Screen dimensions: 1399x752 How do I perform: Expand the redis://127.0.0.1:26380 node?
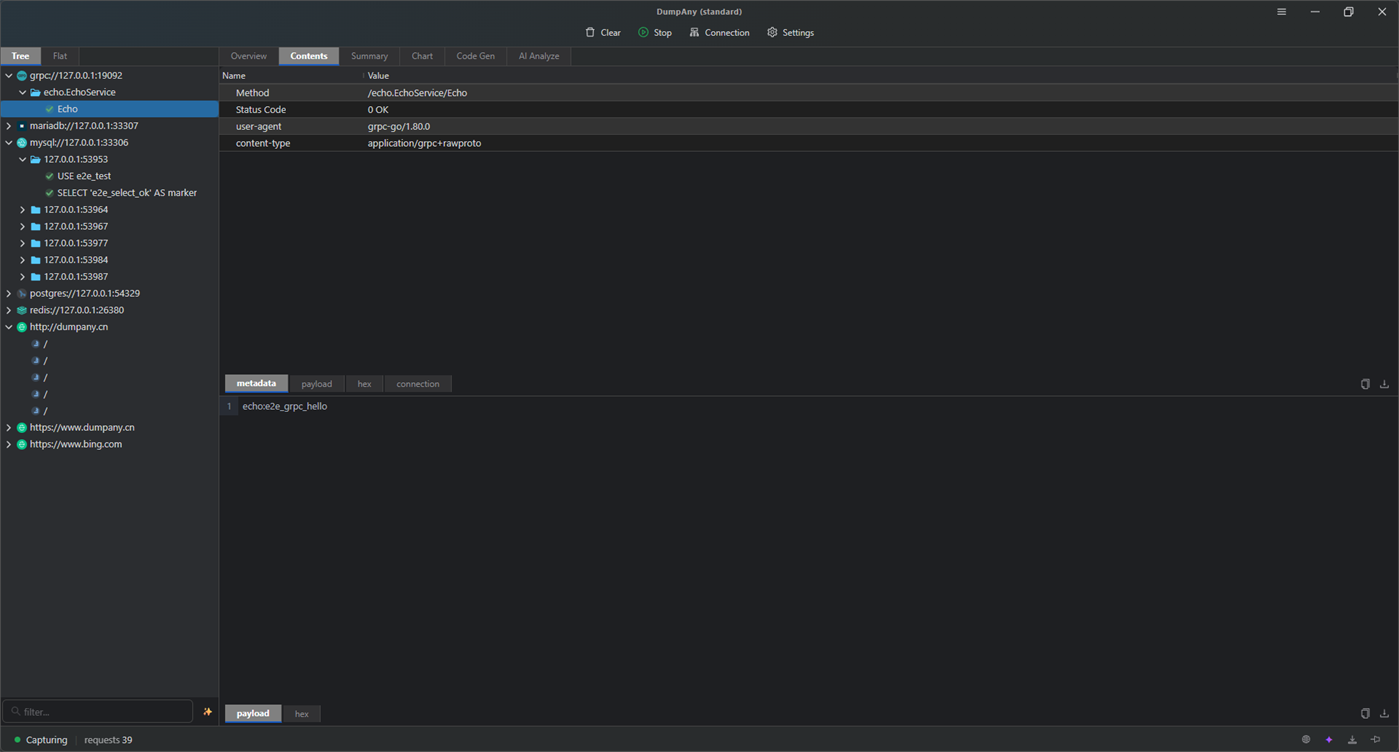[x=9, y=310]
